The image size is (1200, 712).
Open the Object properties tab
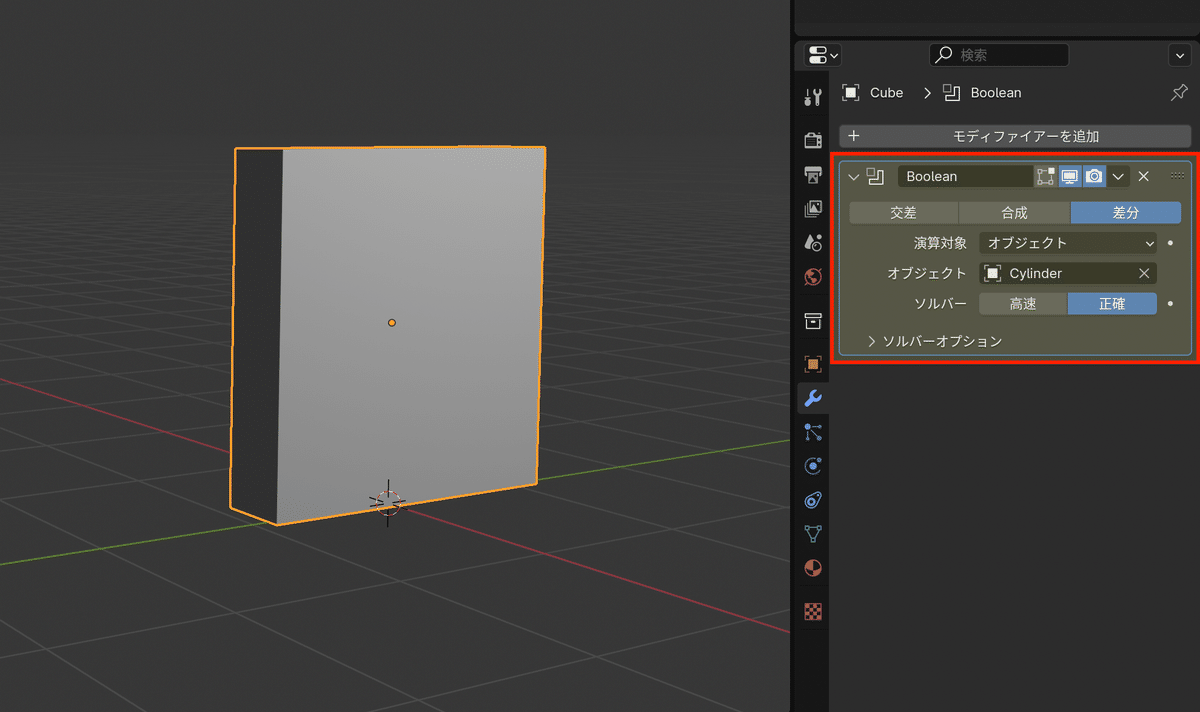[x=813, y=364]
